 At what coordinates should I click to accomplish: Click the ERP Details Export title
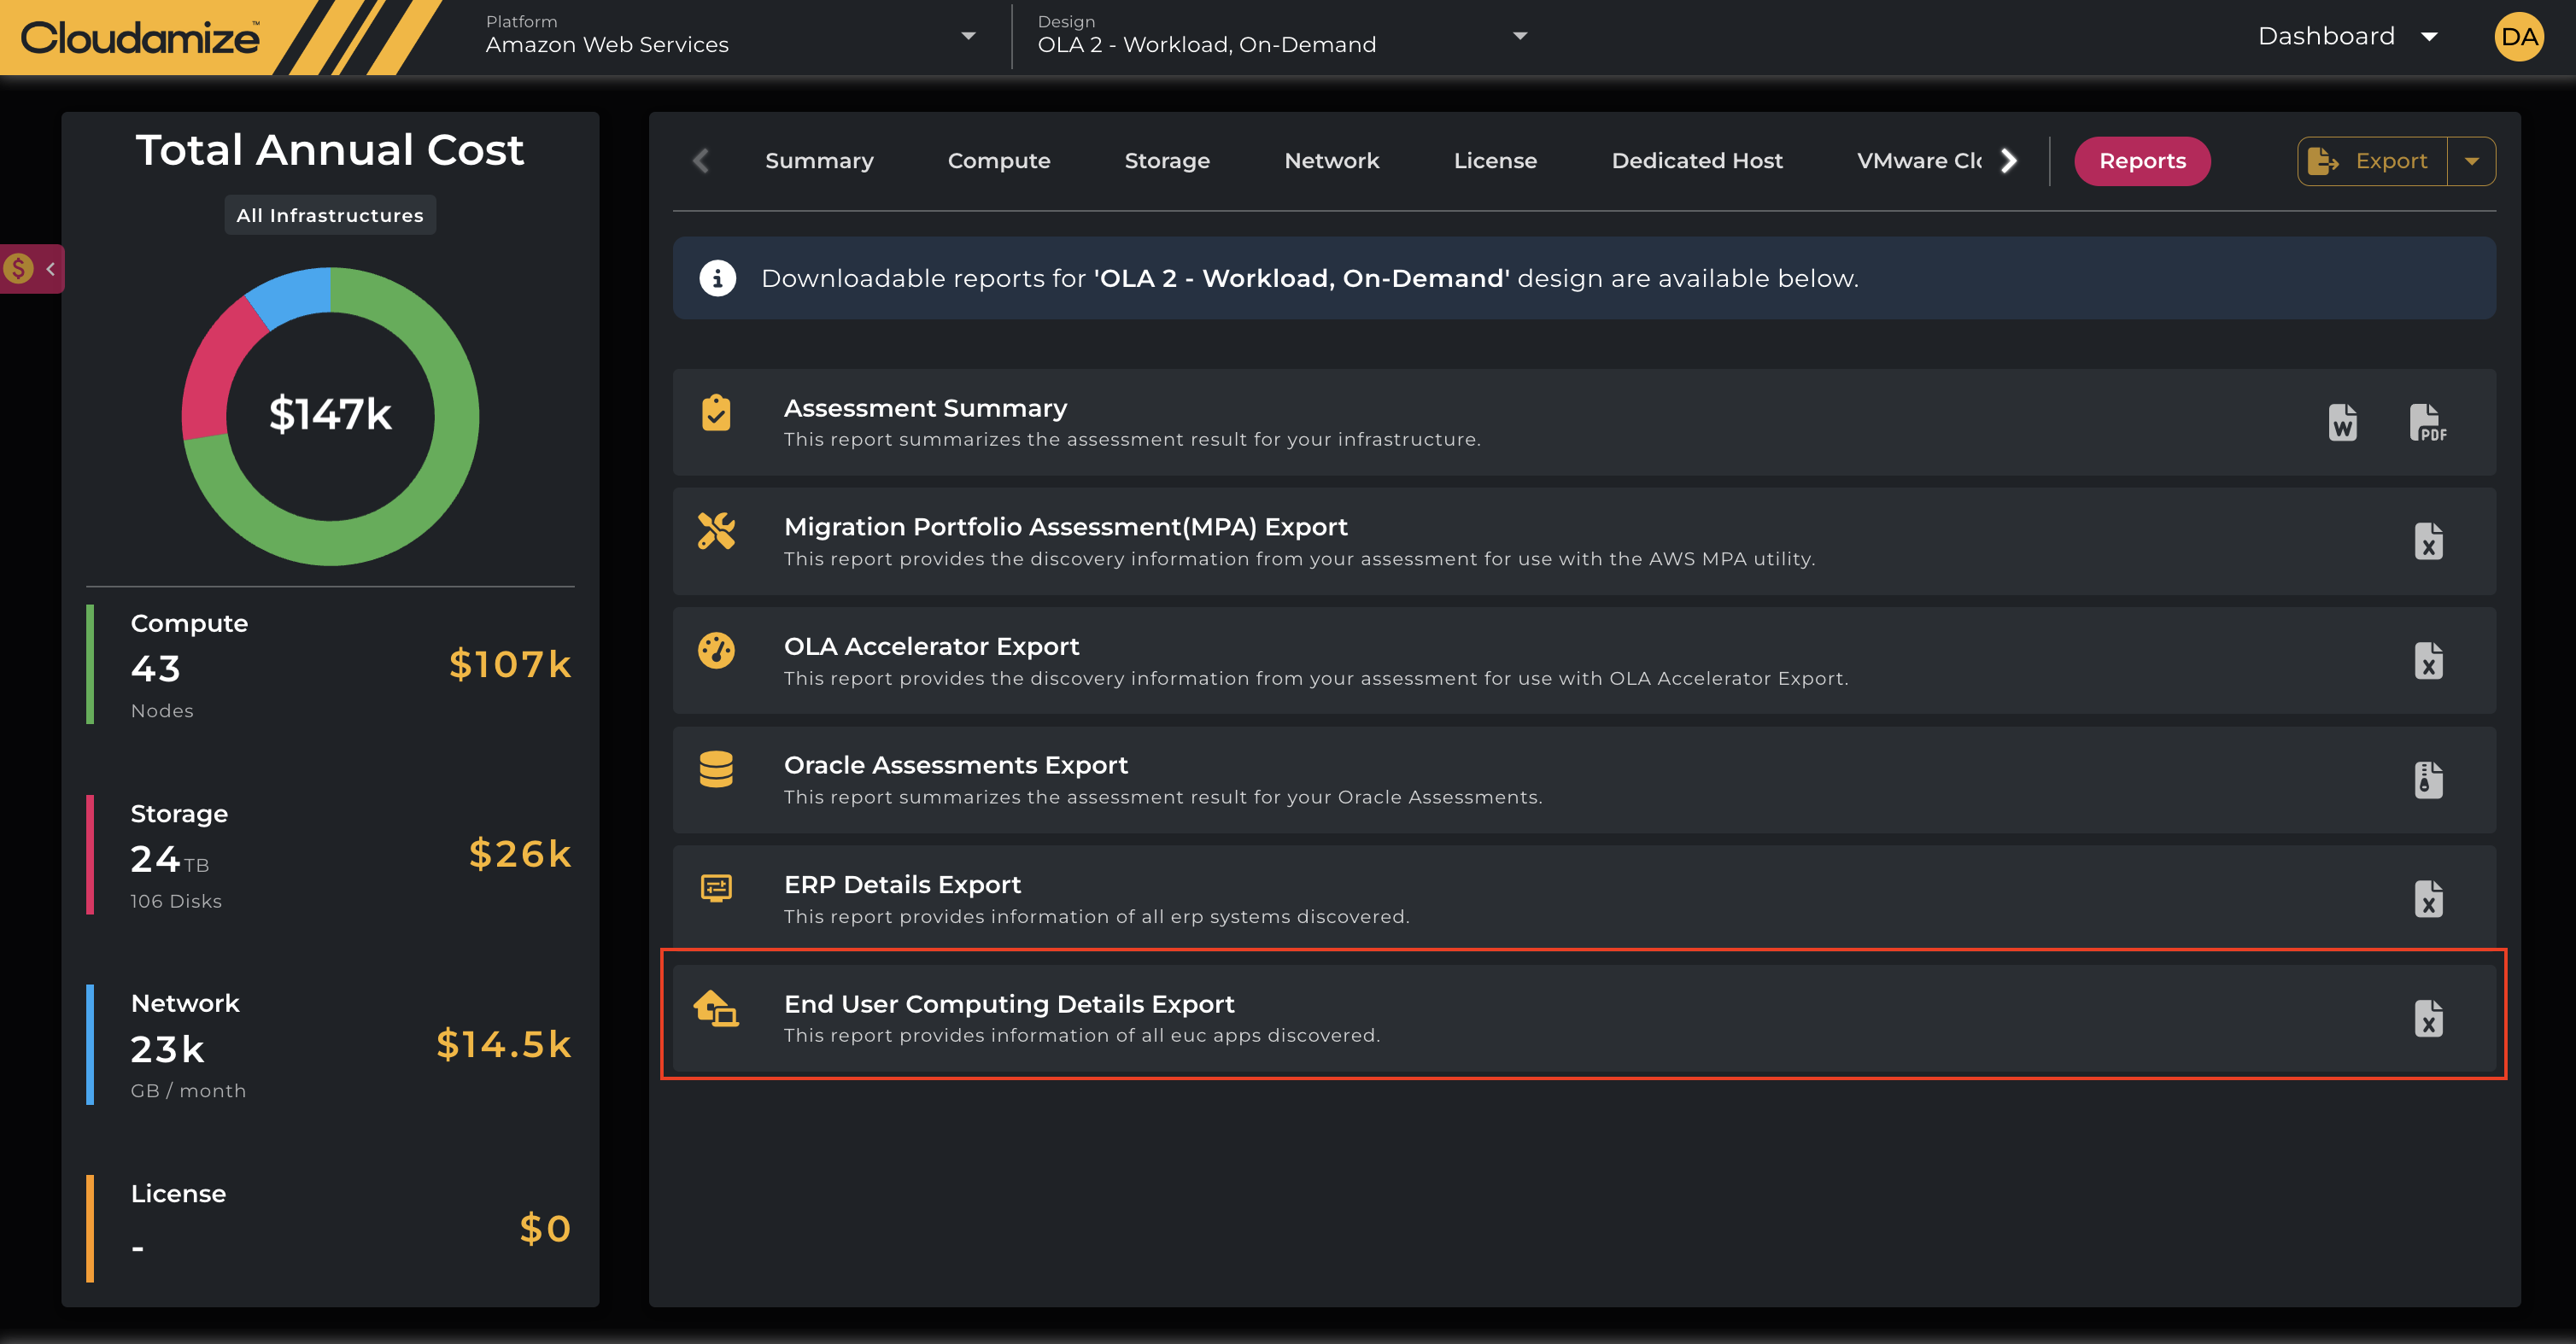pos(902,885)
